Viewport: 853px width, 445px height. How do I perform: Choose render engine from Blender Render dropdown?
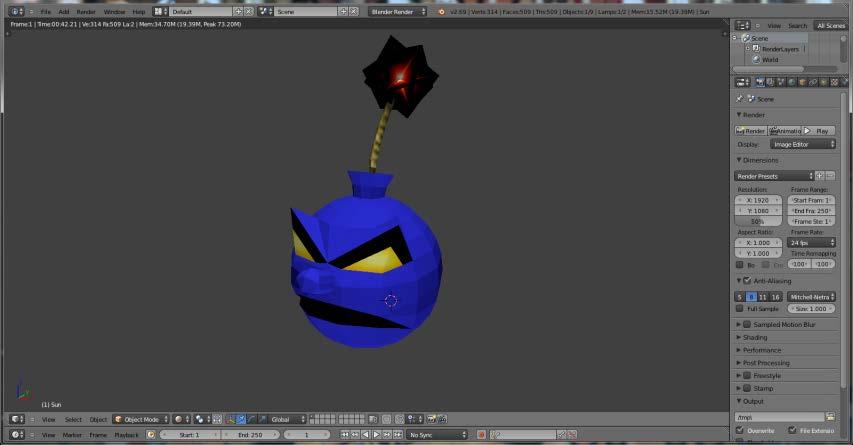tap(398, 11)
